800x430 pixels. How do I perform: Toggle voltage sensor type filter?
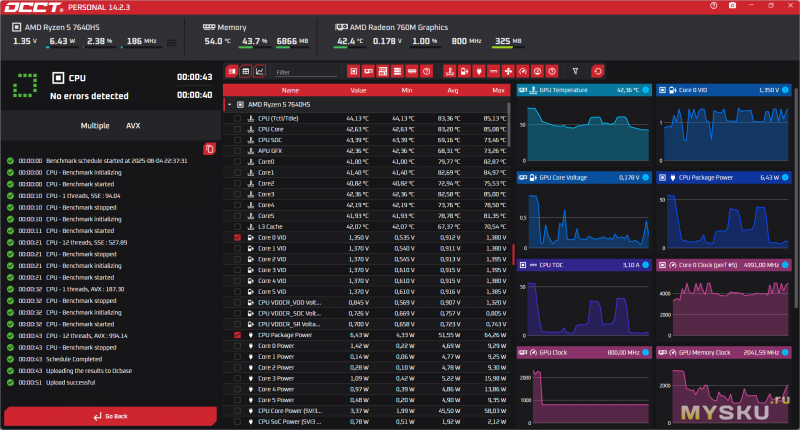click(464, 71)
